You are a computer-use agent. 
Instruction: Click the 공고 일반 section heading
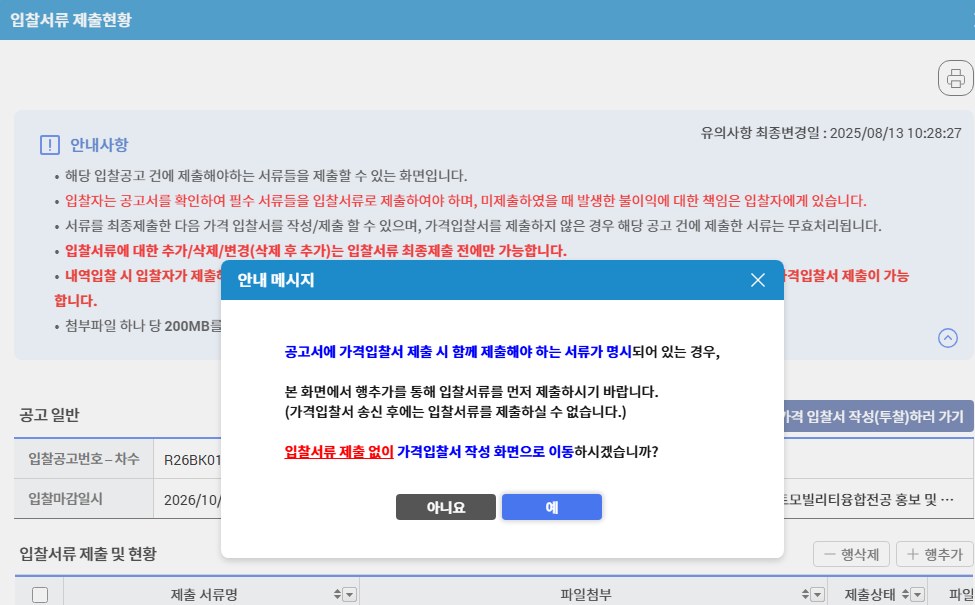(49, 415)
